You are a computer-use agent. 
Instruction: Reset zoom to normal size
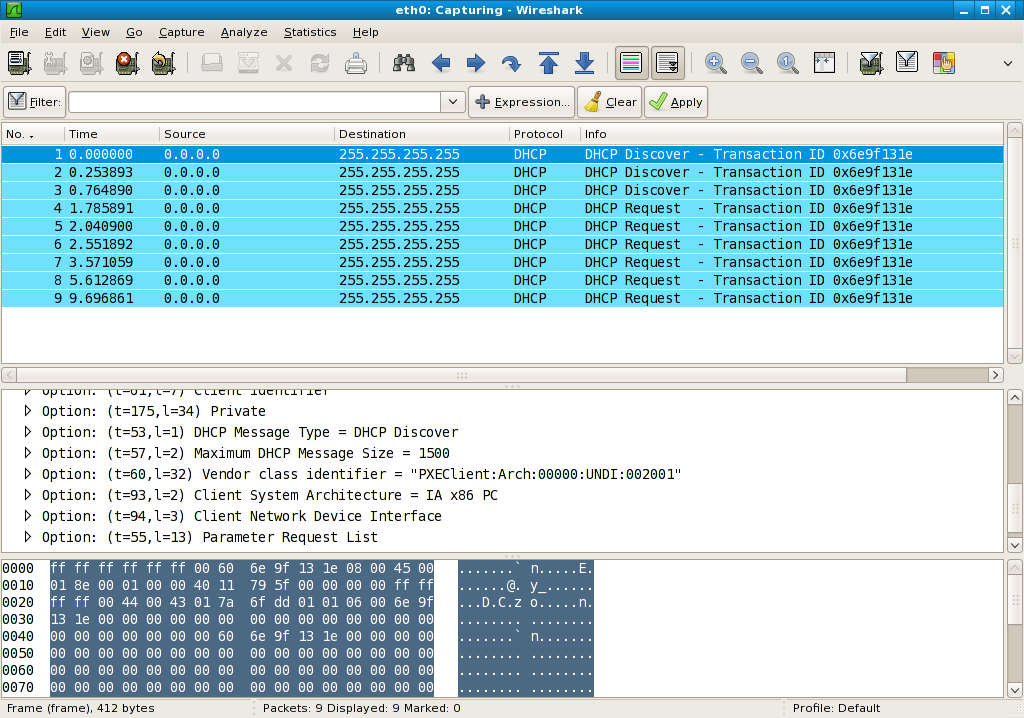coord(788,63)
